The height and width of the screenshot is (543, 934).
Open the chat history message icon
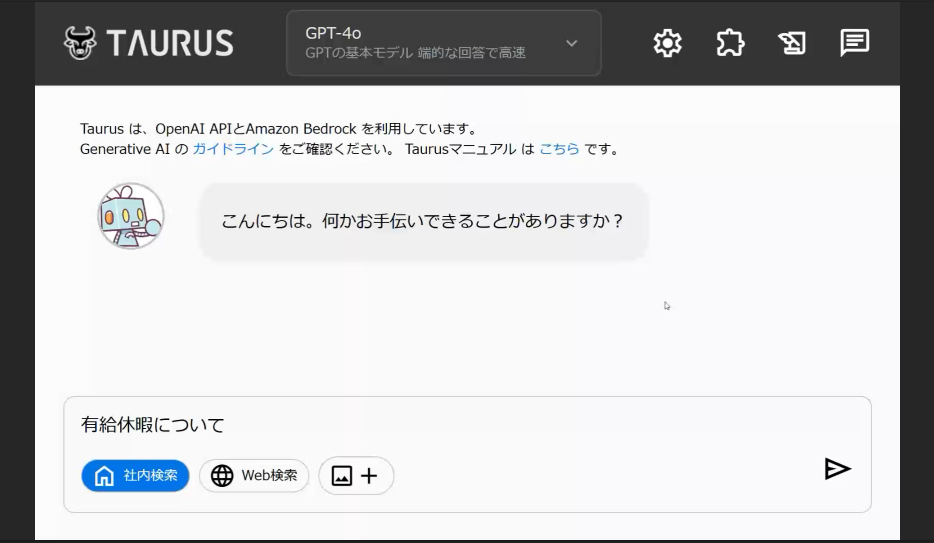click(x=855, y=43)
